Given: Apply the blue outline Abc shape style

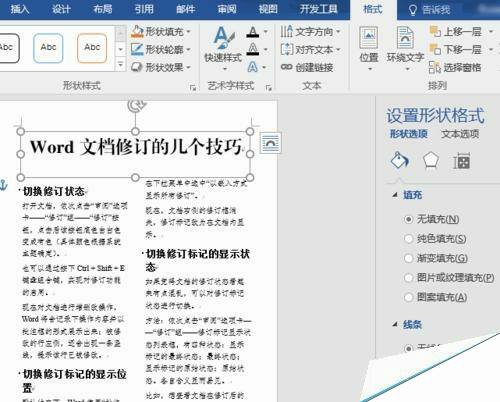Looking at the screenshot, I should pyautogui.click(x=48, y=48).
